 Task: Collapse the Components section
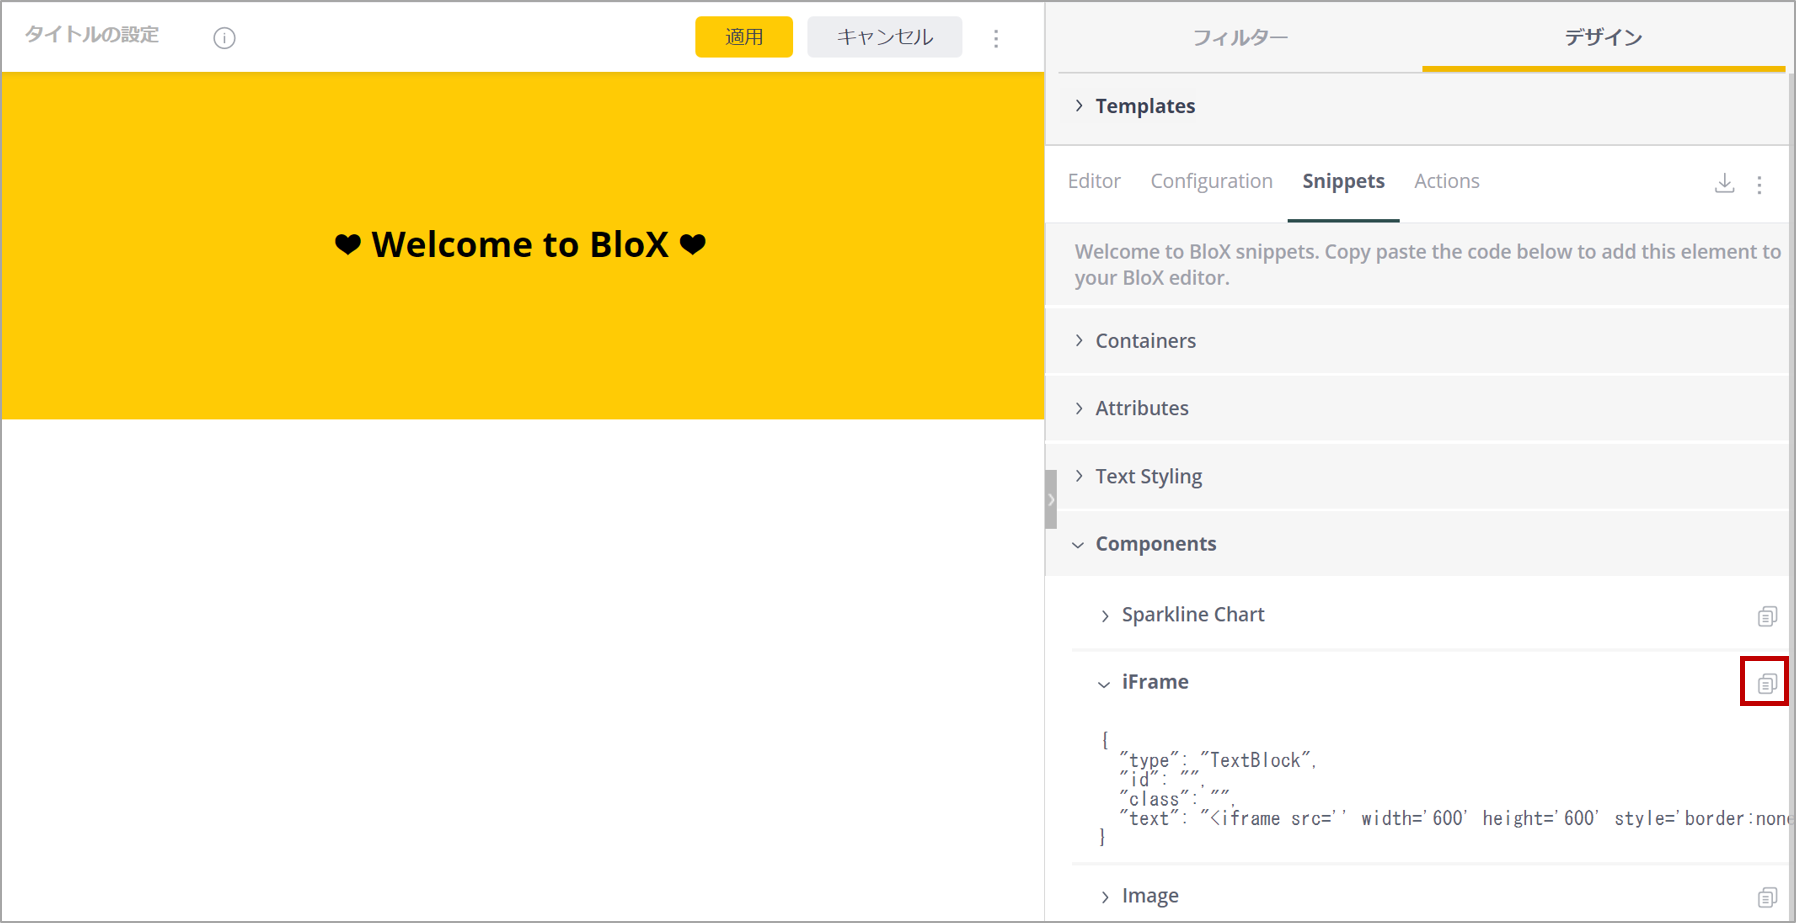1417,544
